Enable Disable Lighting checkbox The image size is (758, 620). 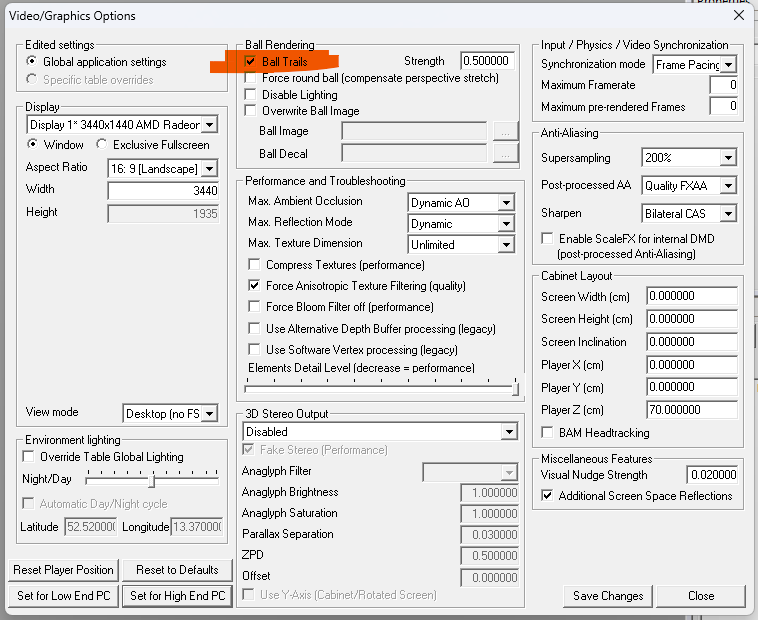[x=251, y=94]
